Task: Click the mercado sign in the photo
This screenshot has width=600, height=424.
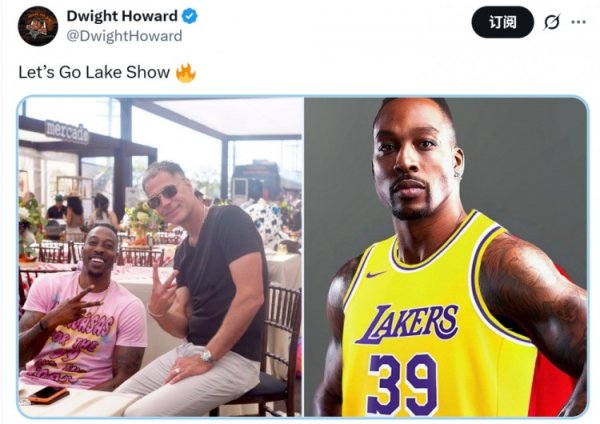Action: 67,132
